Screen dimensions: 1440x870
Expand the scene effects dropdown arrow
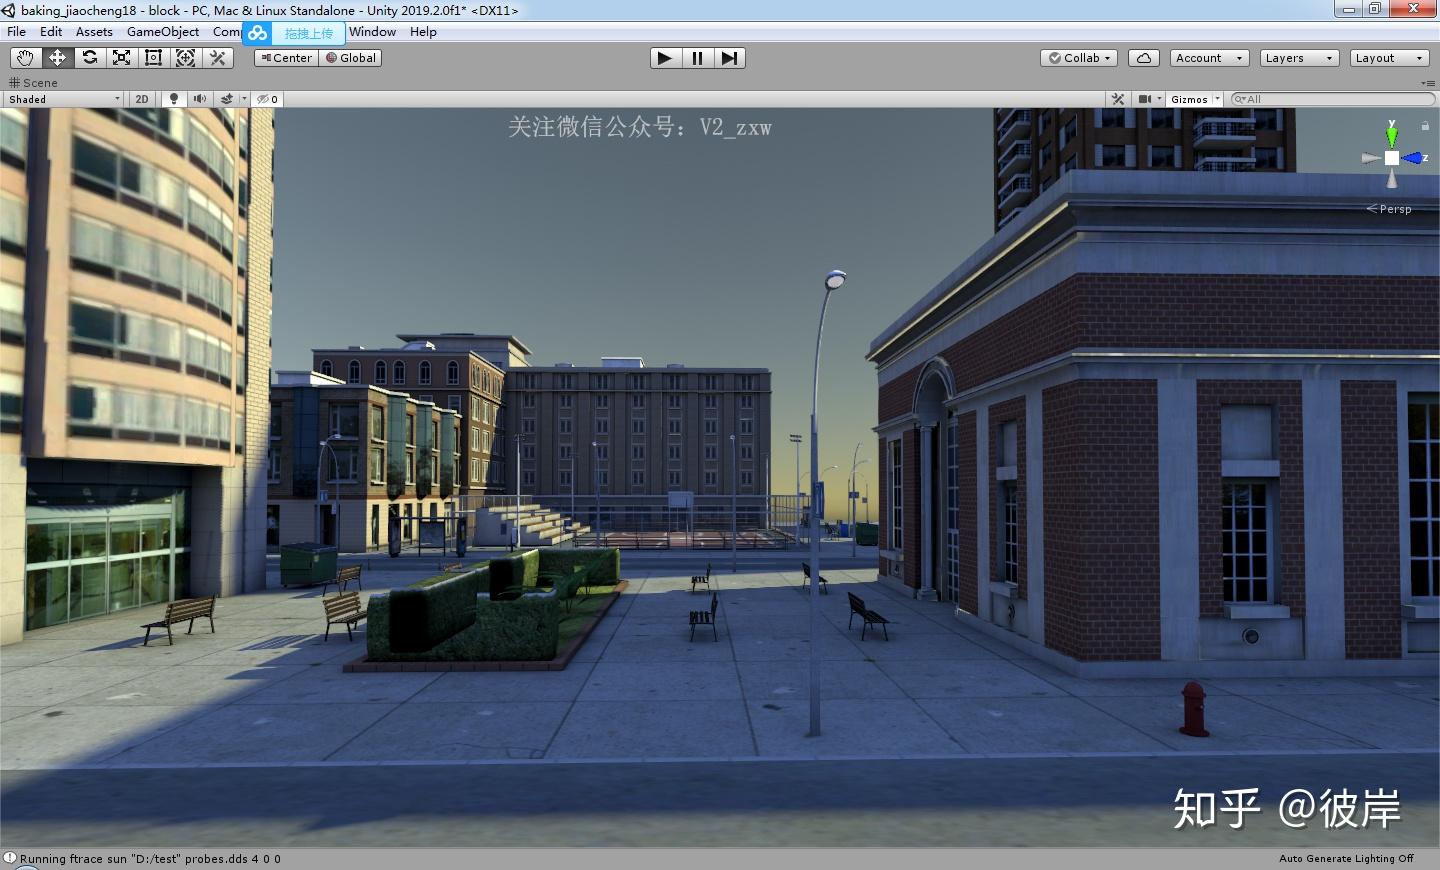tap(243, 99)
